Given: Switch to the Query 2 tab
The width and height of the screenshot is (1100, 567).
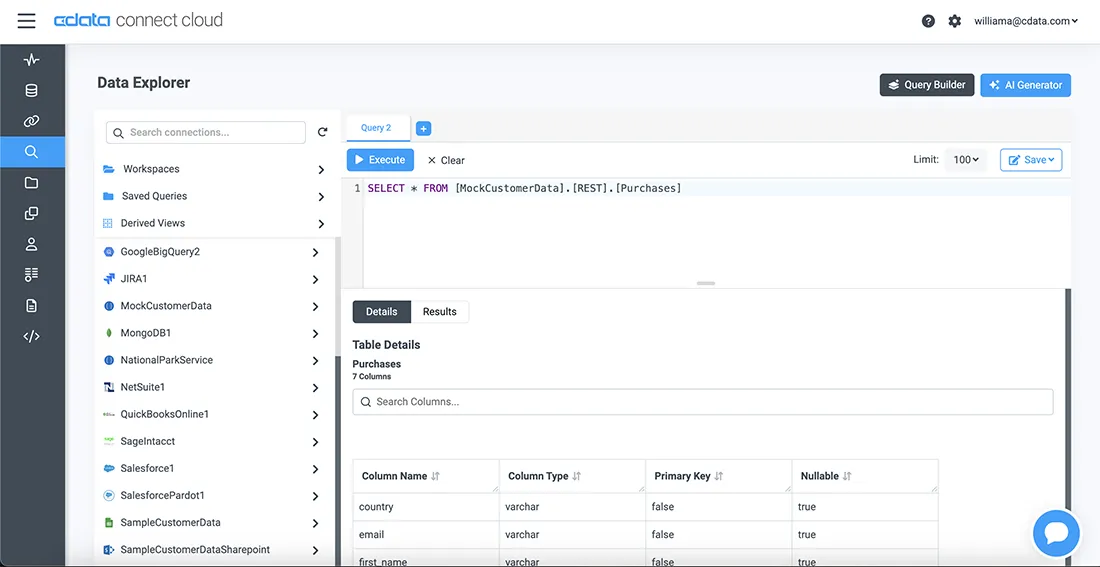Looking at the screenshot, I should click(377, 128).
